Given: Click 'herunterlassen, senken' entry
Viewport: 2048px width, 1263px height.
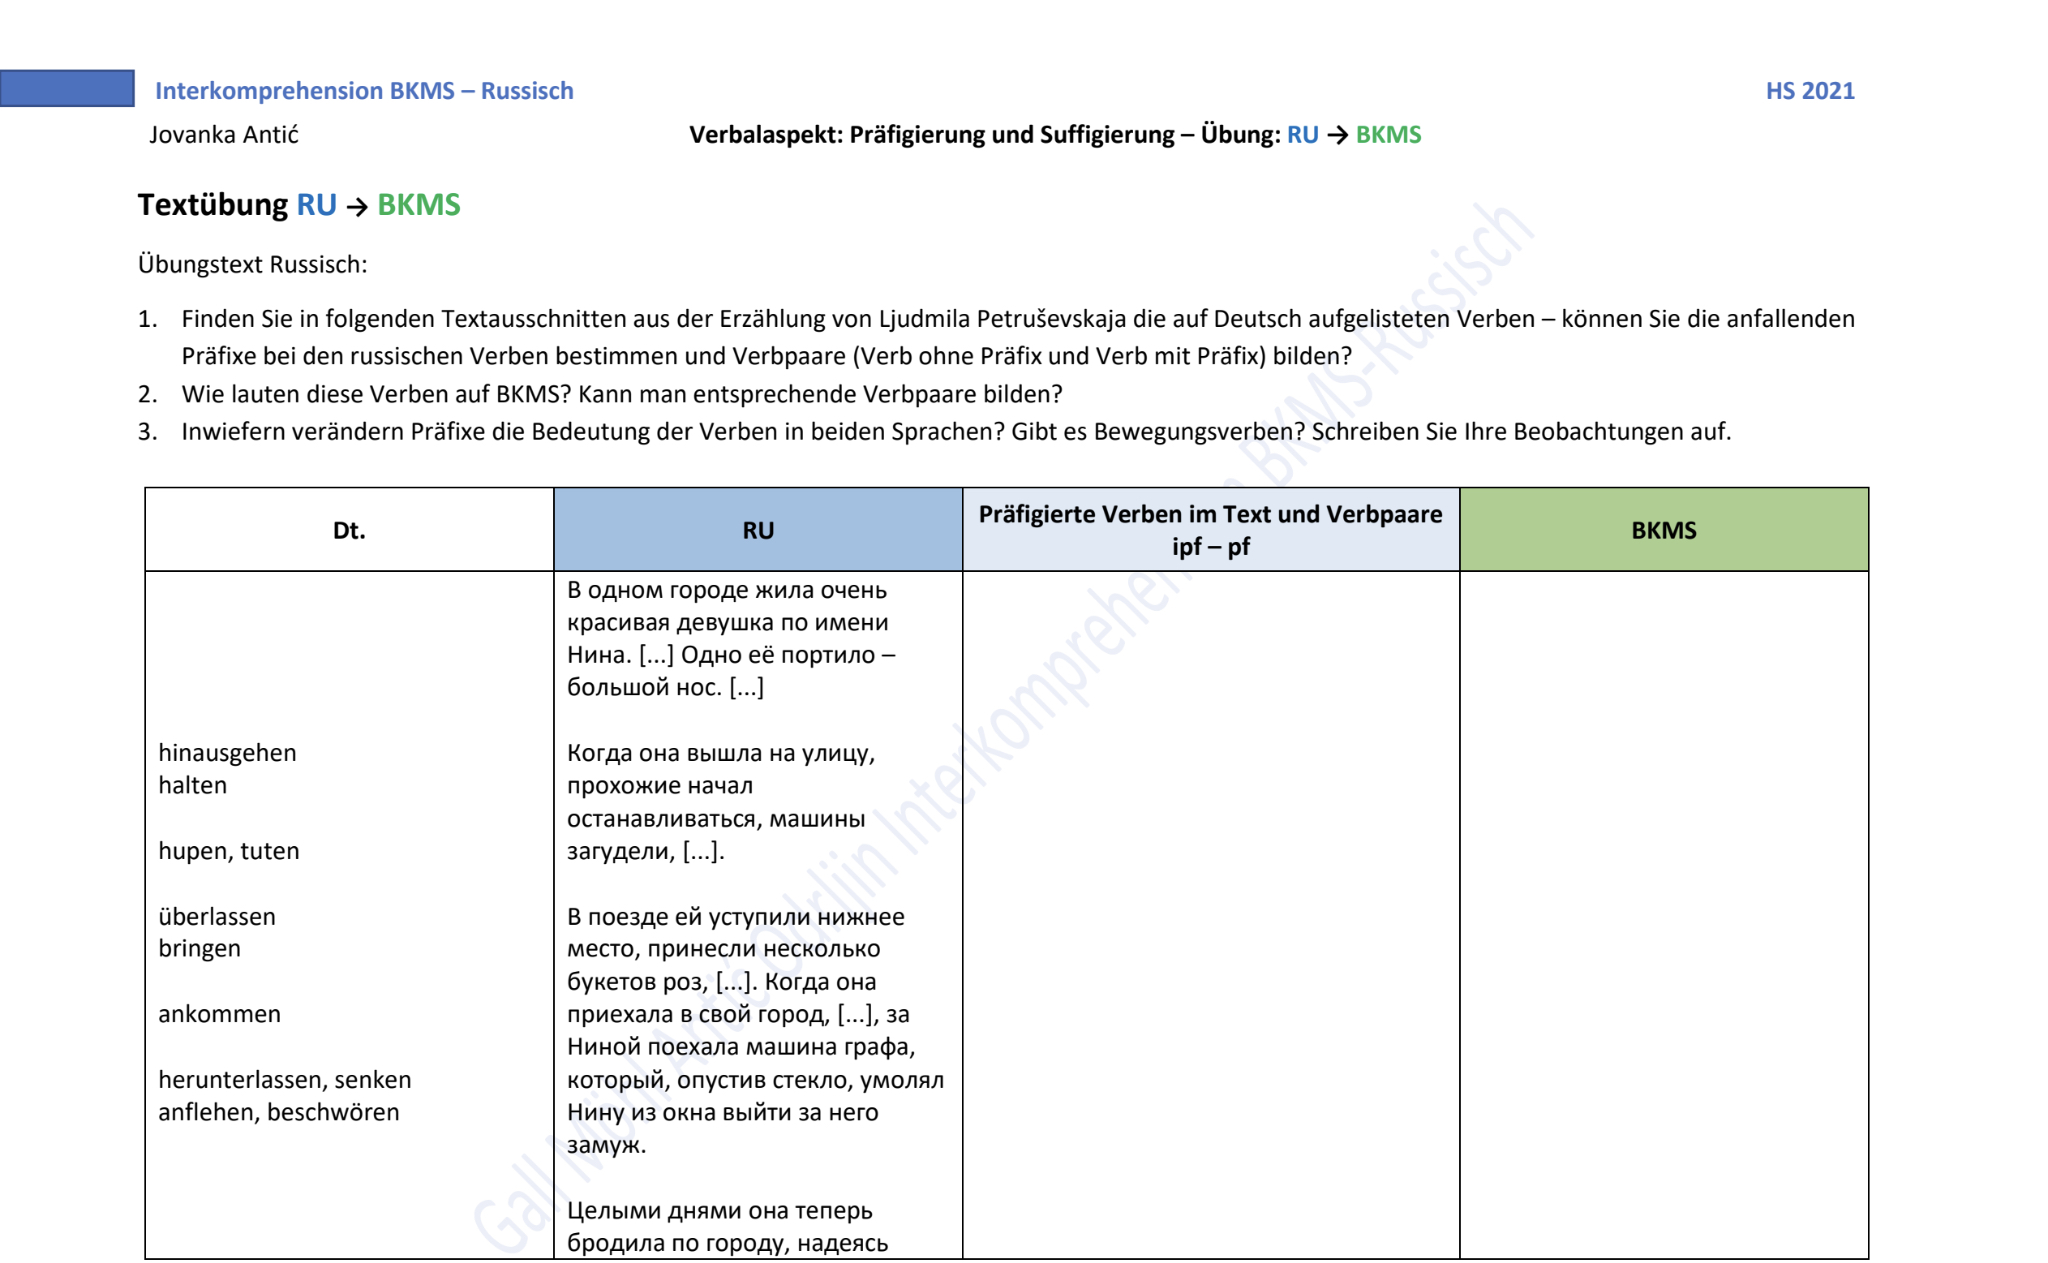Looking at the screenshot, I should pos(285,1080).
